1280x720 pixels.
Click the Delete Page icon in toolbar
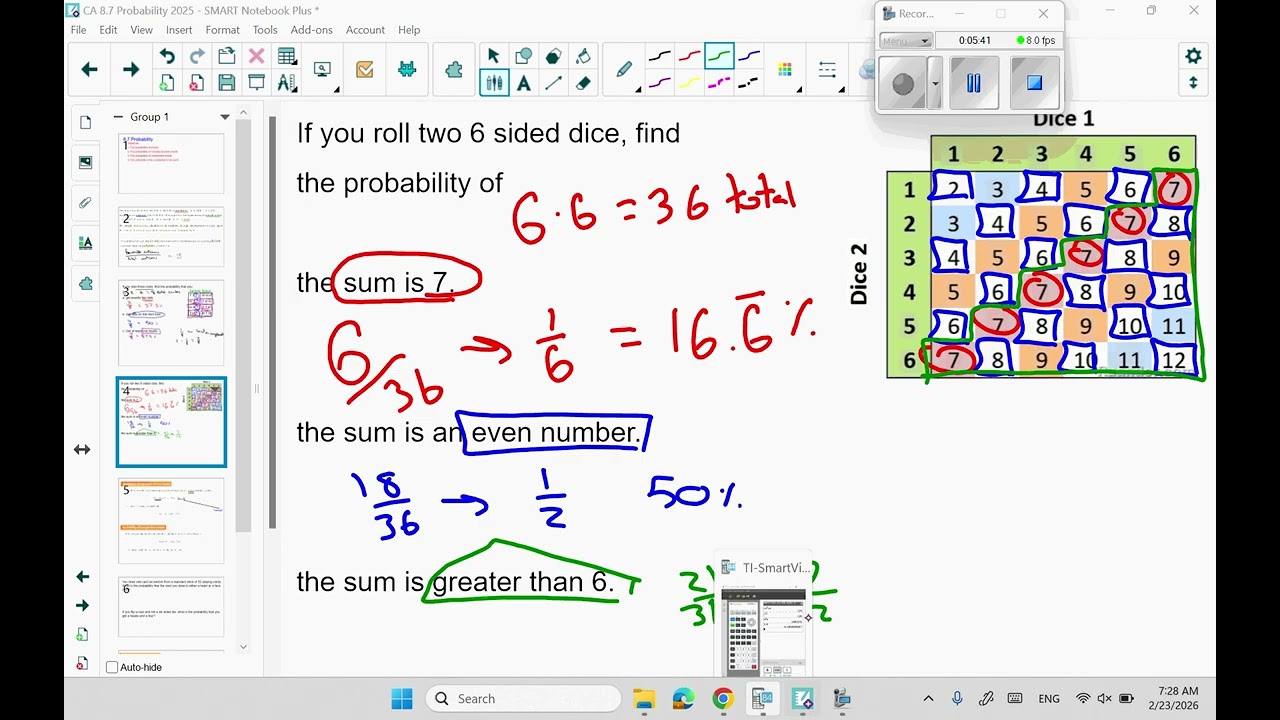coord(197,83)
